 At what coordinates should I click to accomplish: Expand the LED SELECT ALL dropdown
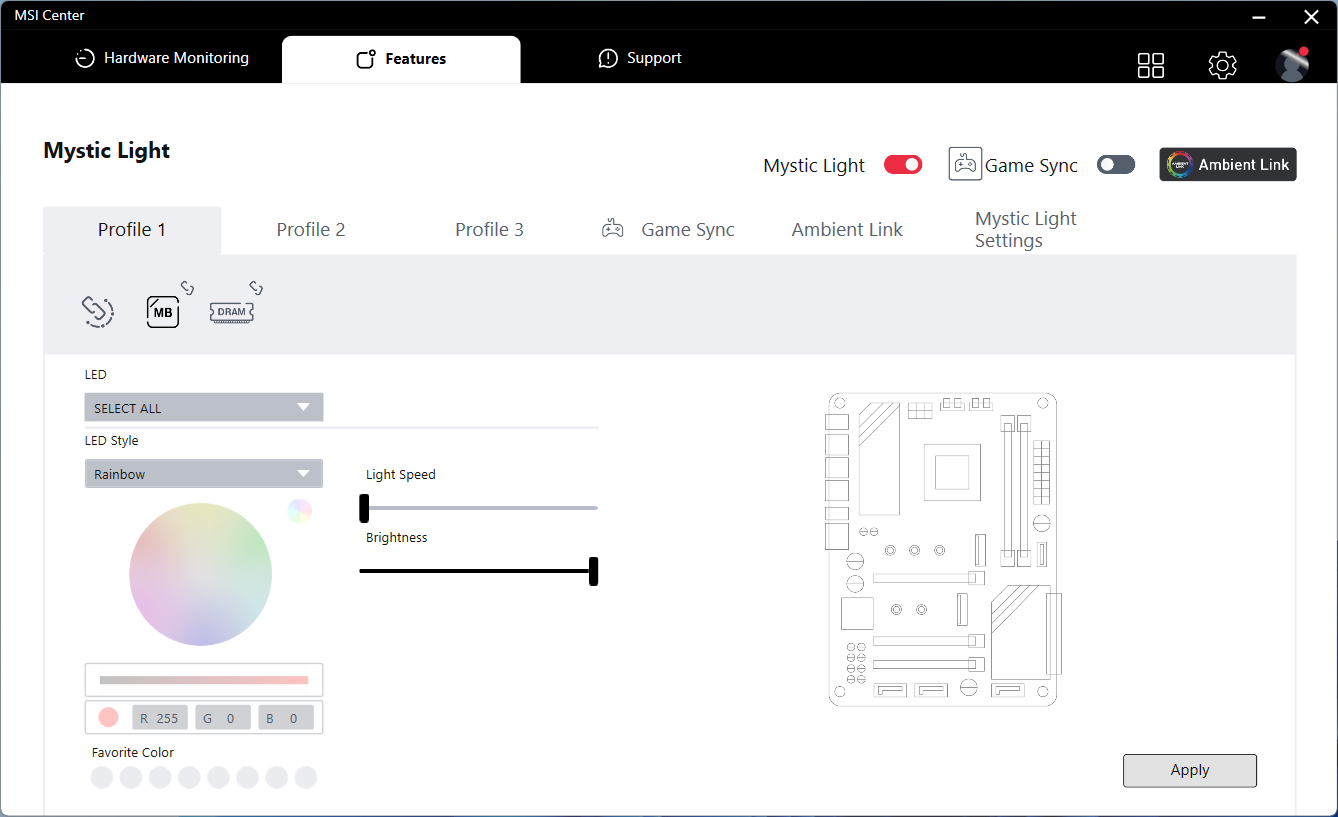click(204, 407)
